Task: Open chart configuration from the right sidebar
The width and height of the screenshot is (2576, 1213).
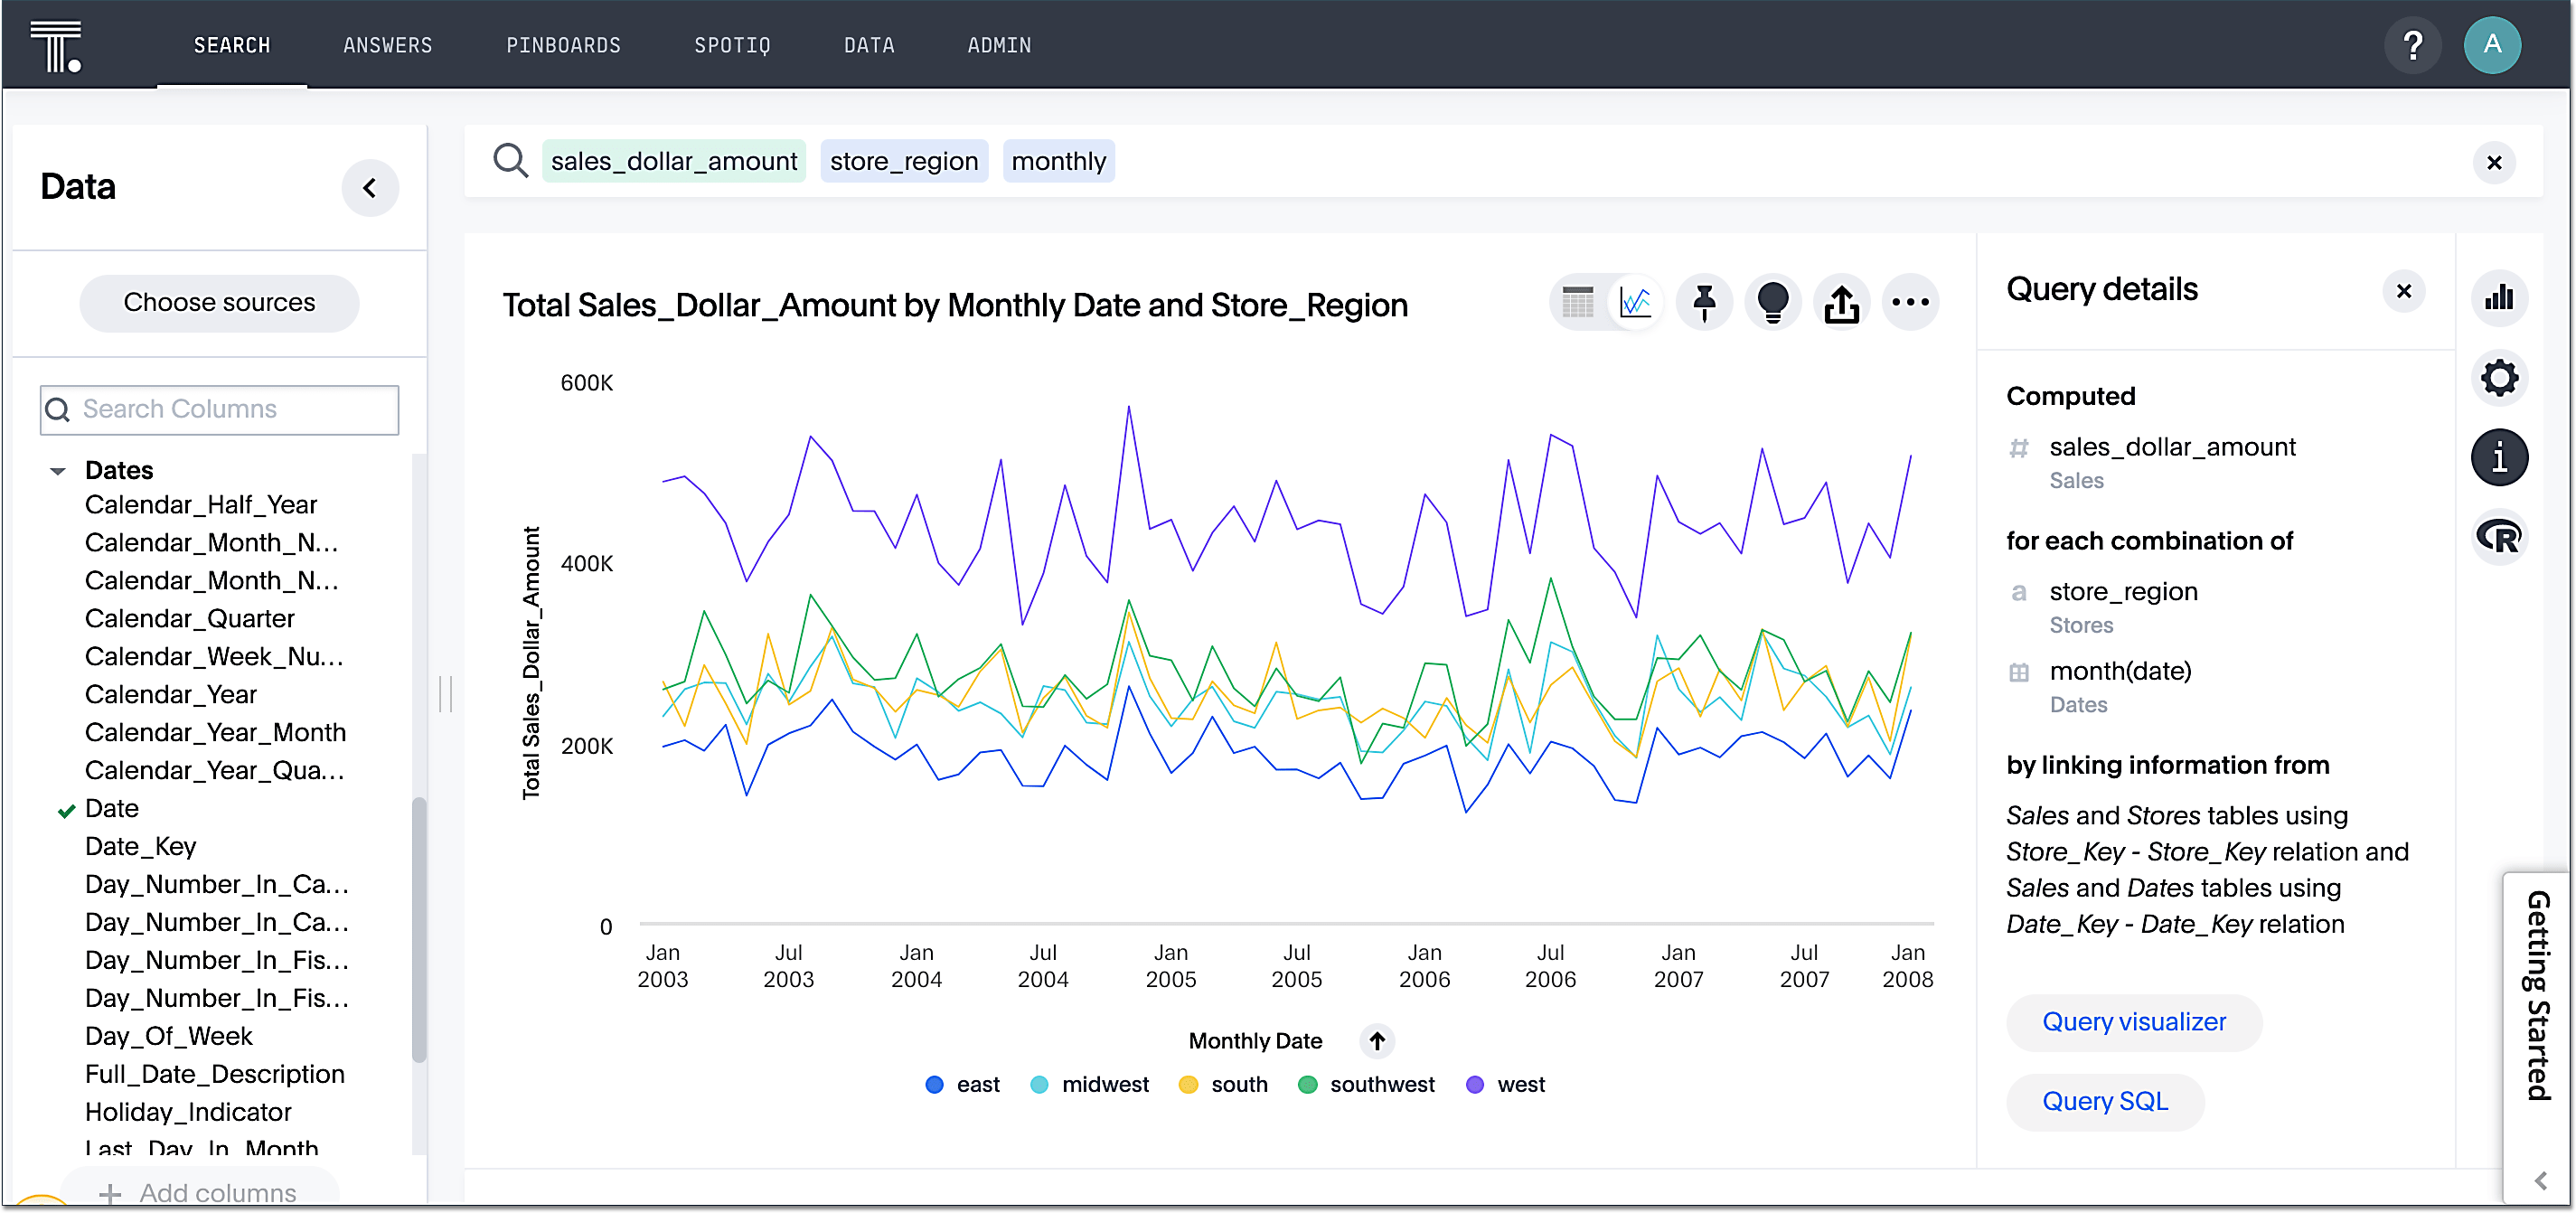Action: click(x=2499, y=297)
